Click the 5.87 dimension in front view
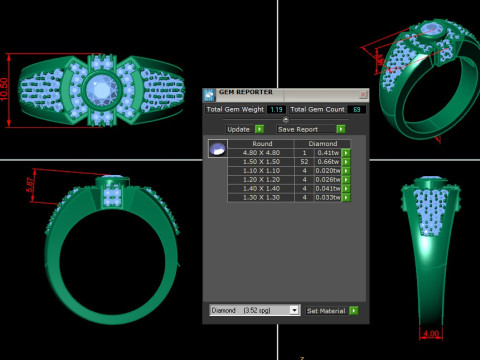480x360 pixels. [30, 185]
